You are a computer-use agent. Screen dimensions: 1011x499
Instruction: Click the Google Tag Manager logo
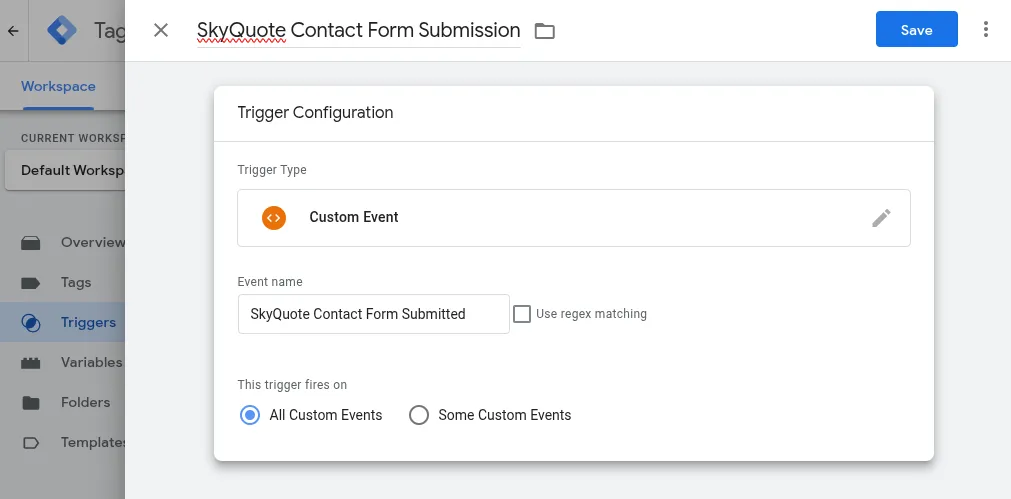62,30
